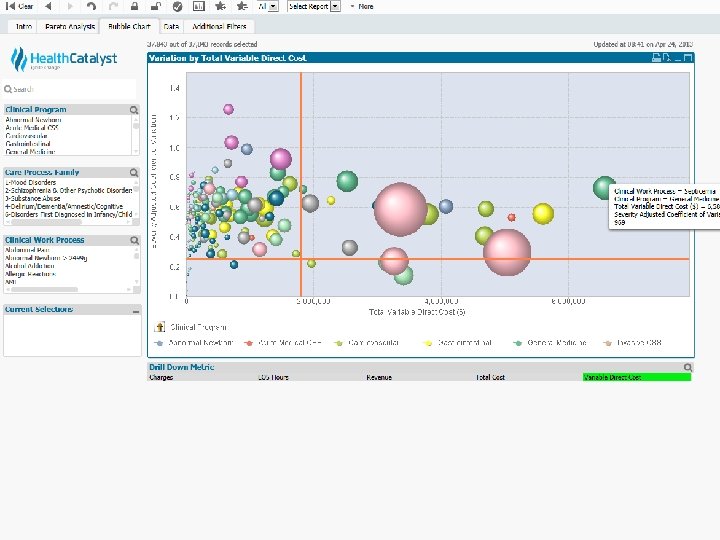720x540 pixels.
Task: Select General Medicine in Clinical Program list
Action: pos(68,152)
